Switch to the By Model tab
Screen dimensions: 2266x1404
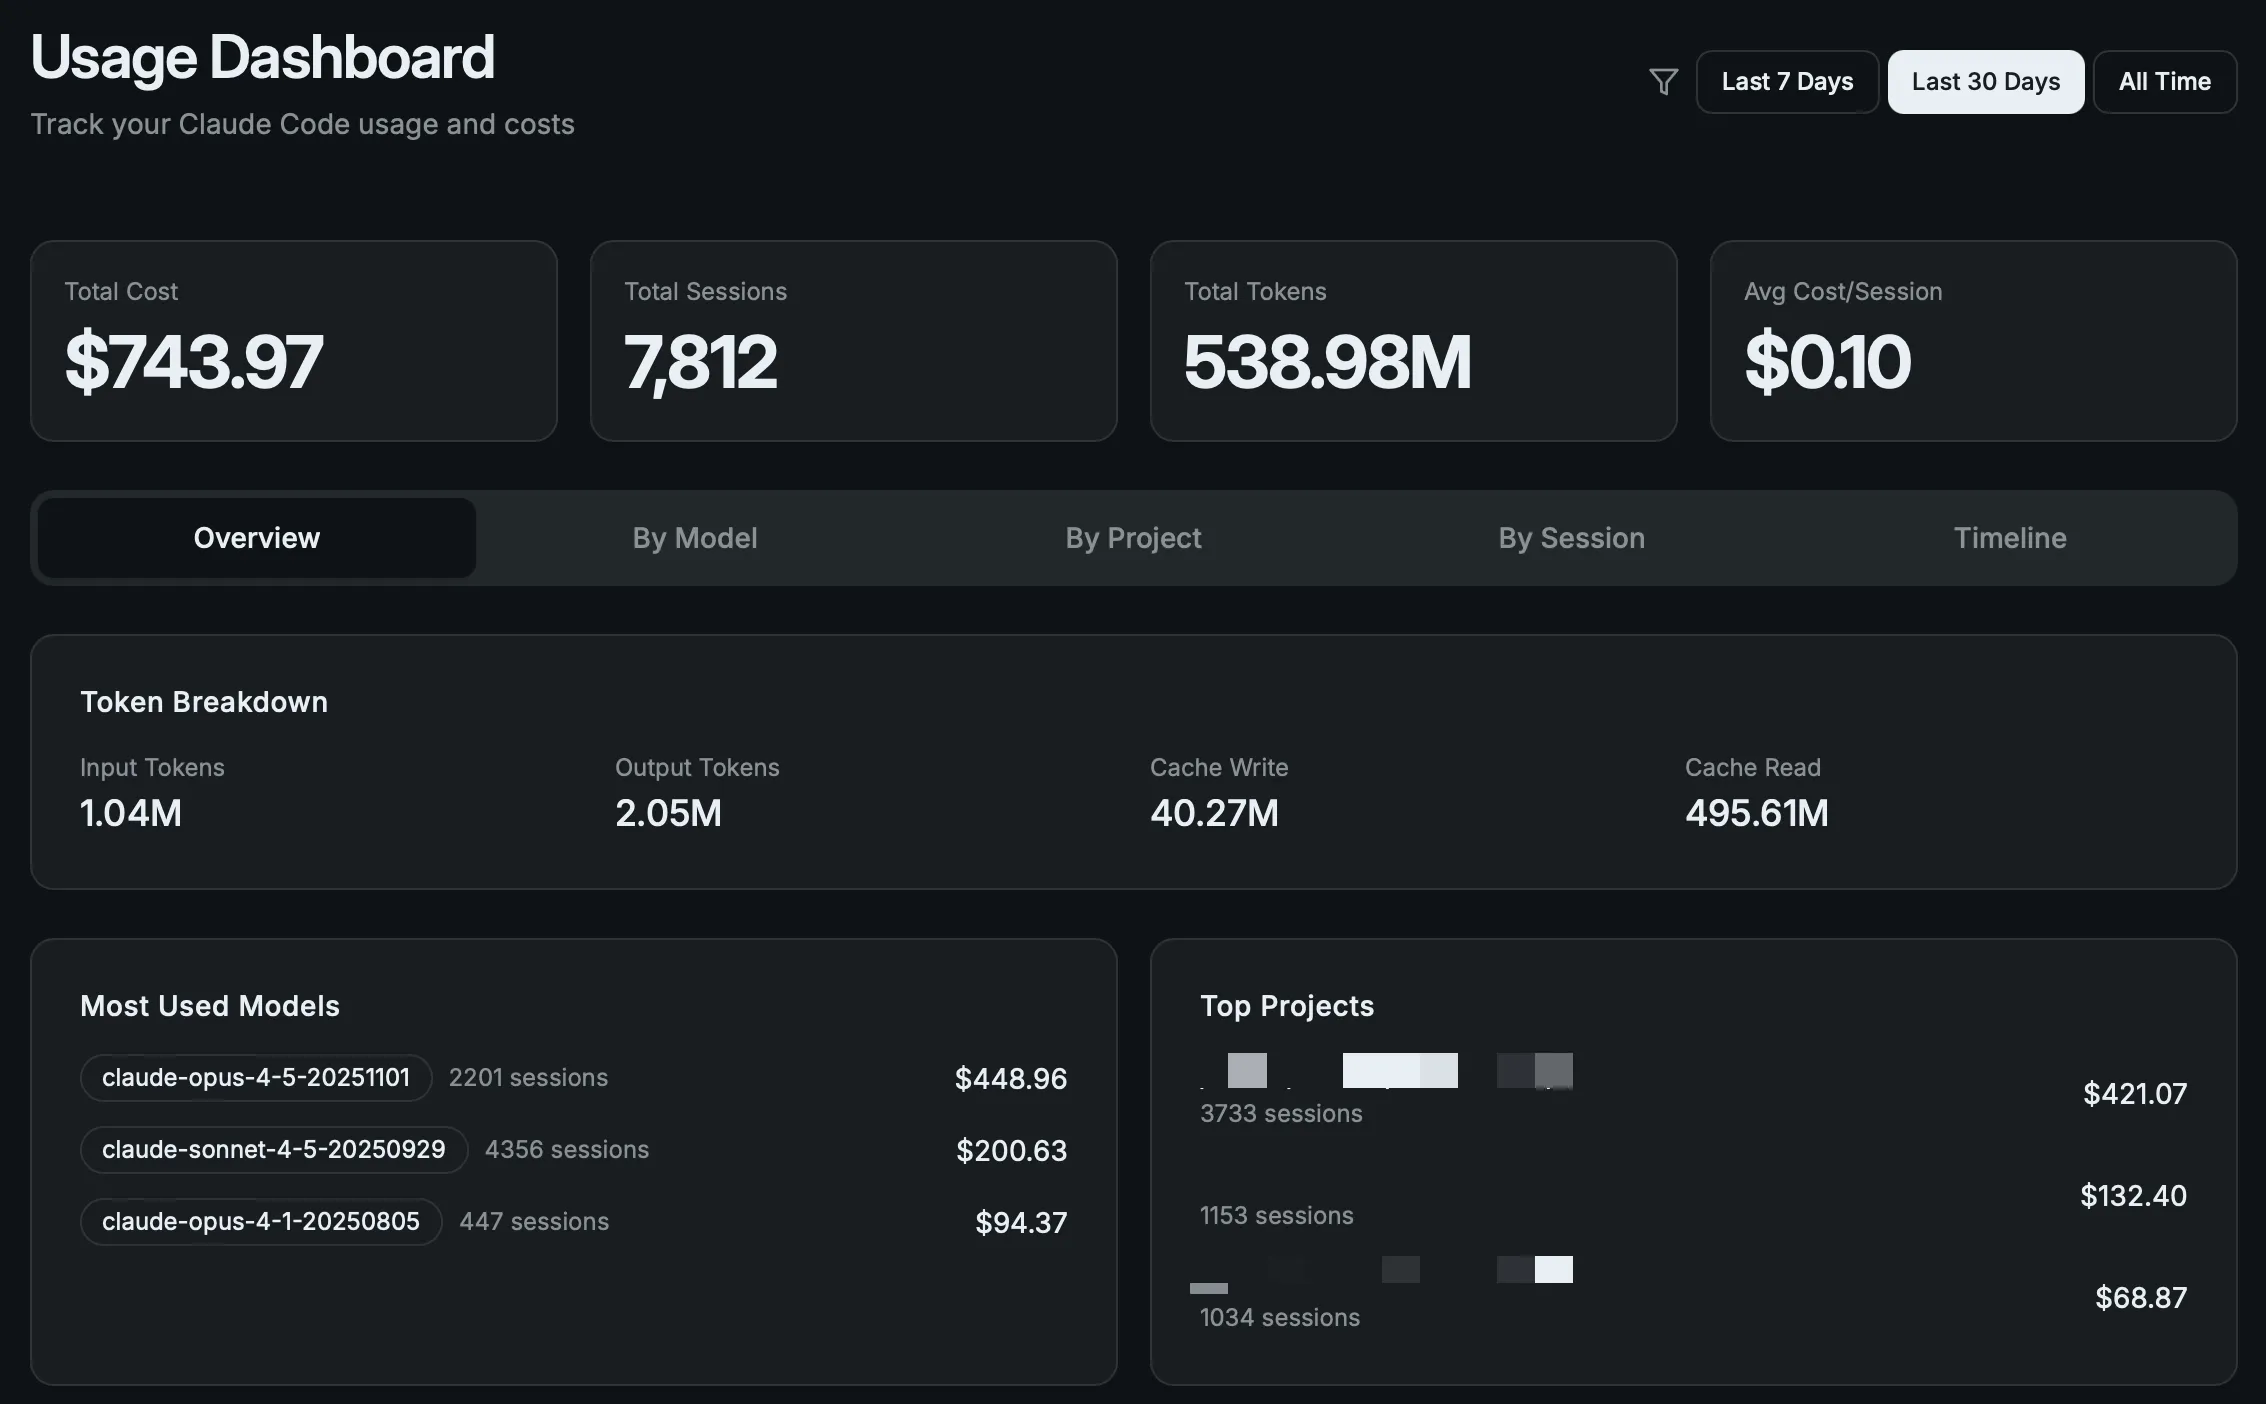tap(695, 538)
